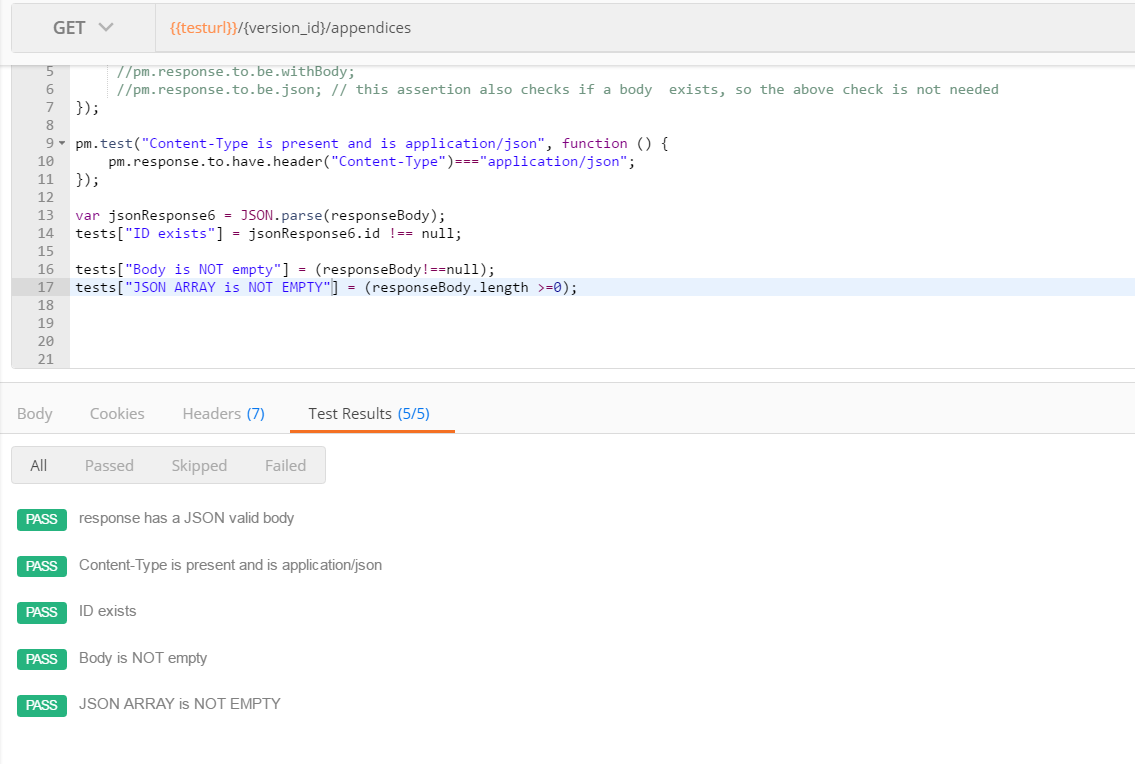Select the All results filter

point(38,464)
